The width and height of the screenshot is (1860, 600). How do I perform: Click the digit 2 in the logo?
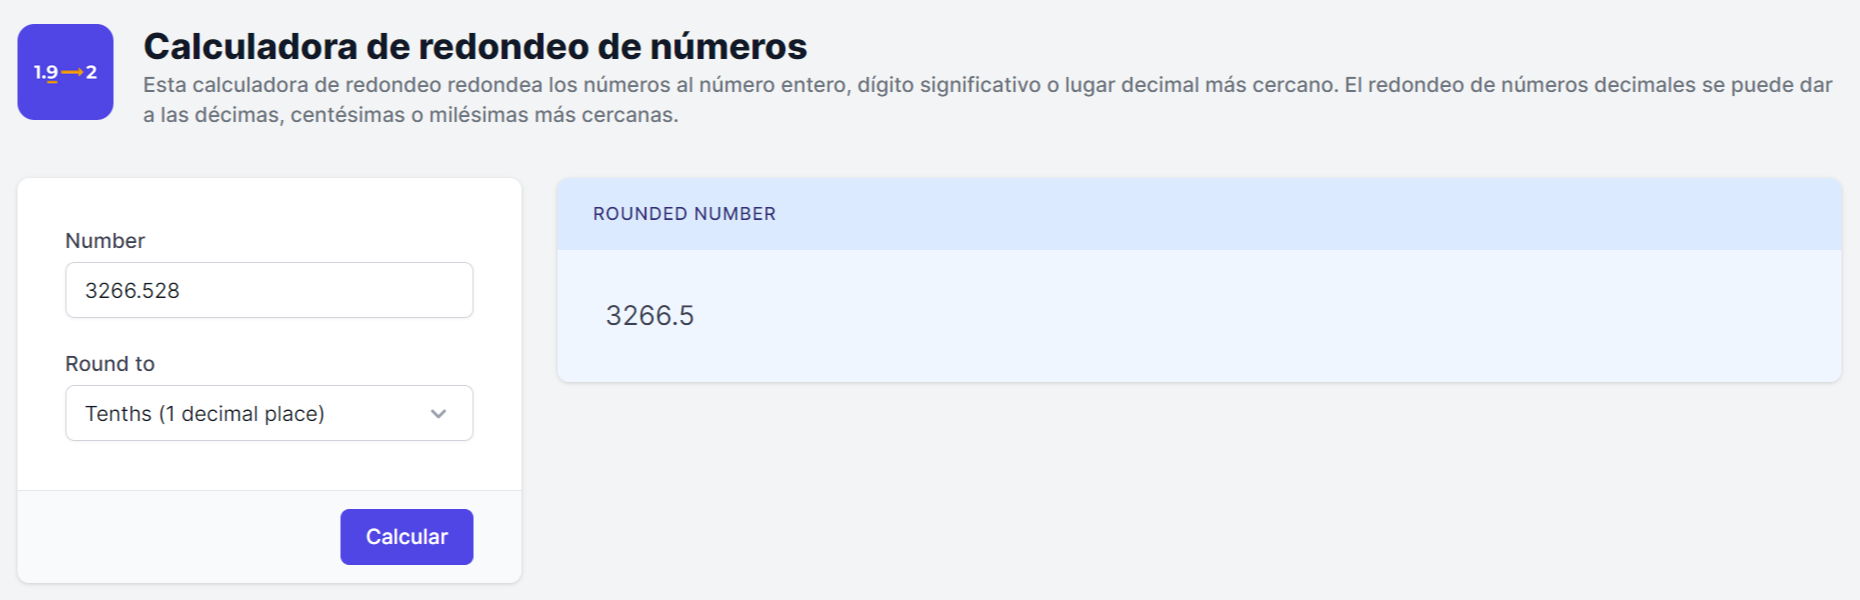[x=91, y=72]
